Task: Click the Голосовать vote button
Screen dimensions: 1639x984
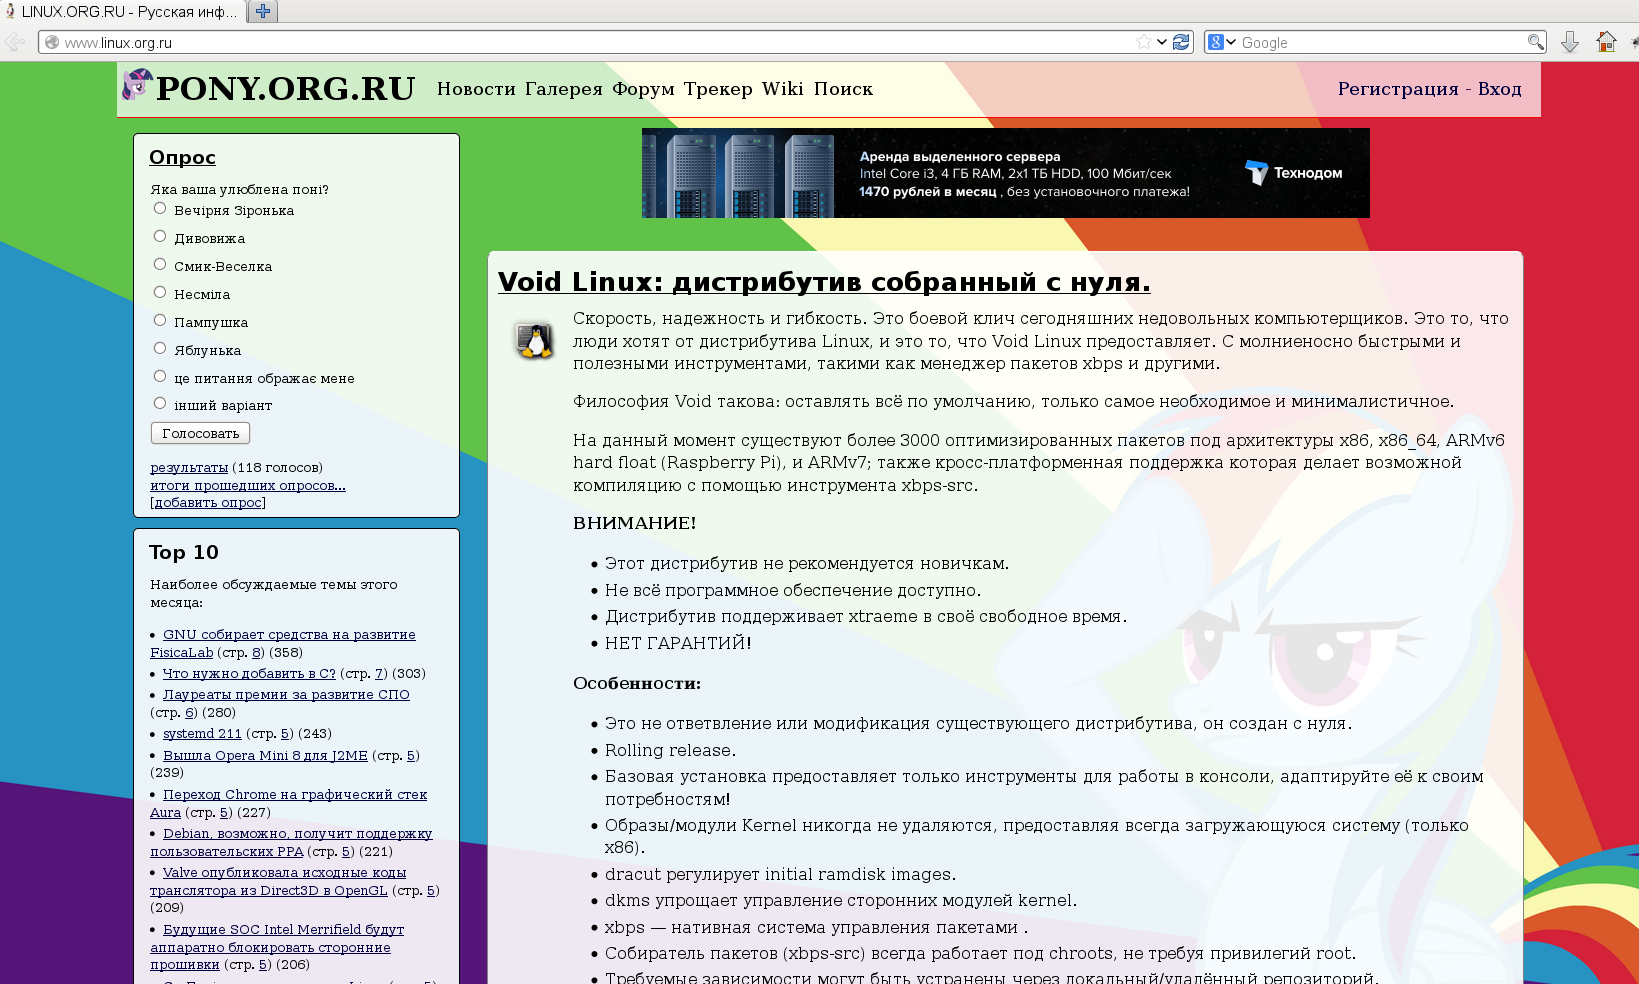Action: [x=200, y=433]
